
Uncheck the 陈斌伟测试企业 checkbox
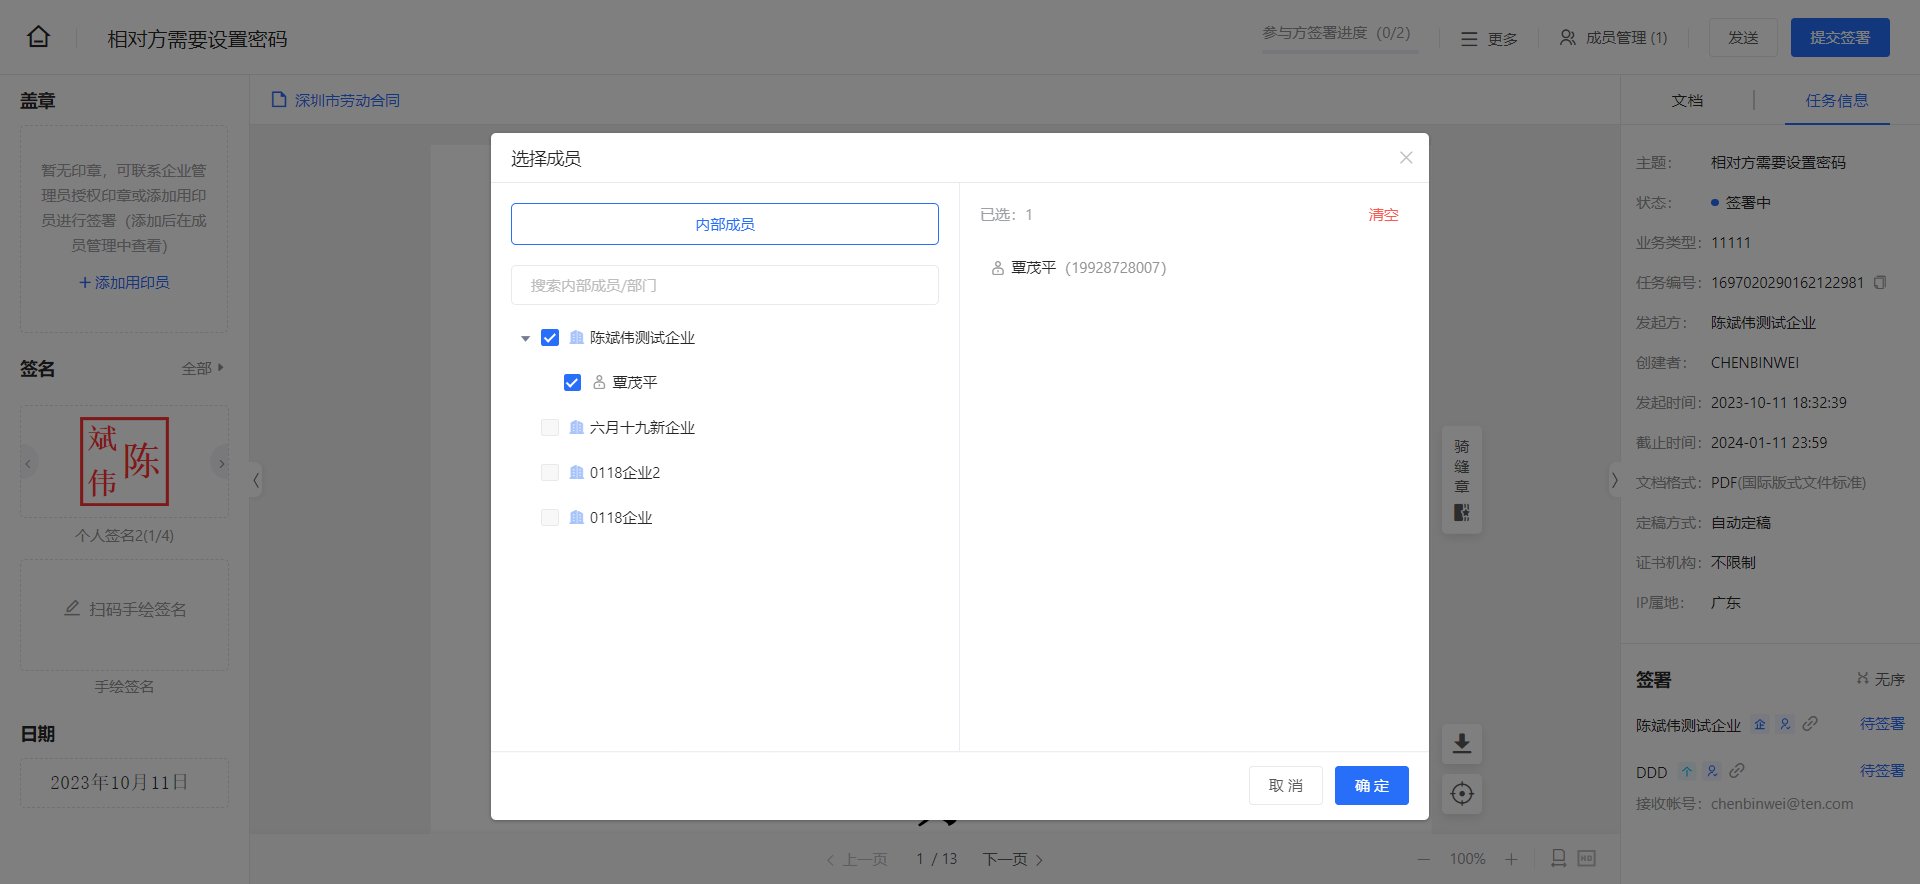pos(550,338)
